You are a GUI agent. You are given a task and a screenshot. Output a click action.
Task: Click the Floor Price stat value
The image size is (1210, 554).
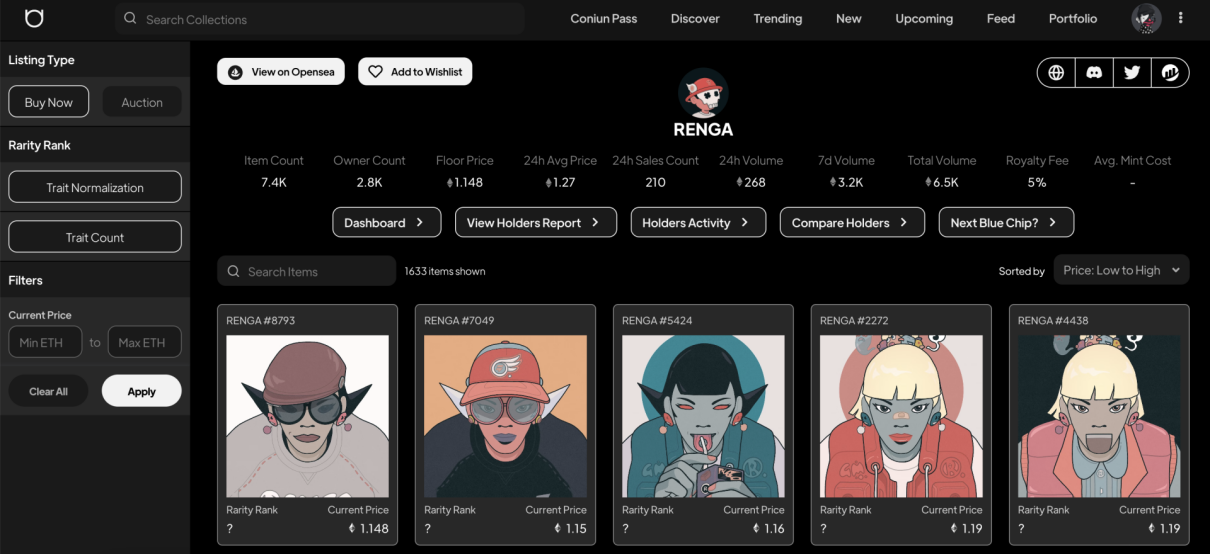[464, 182]
